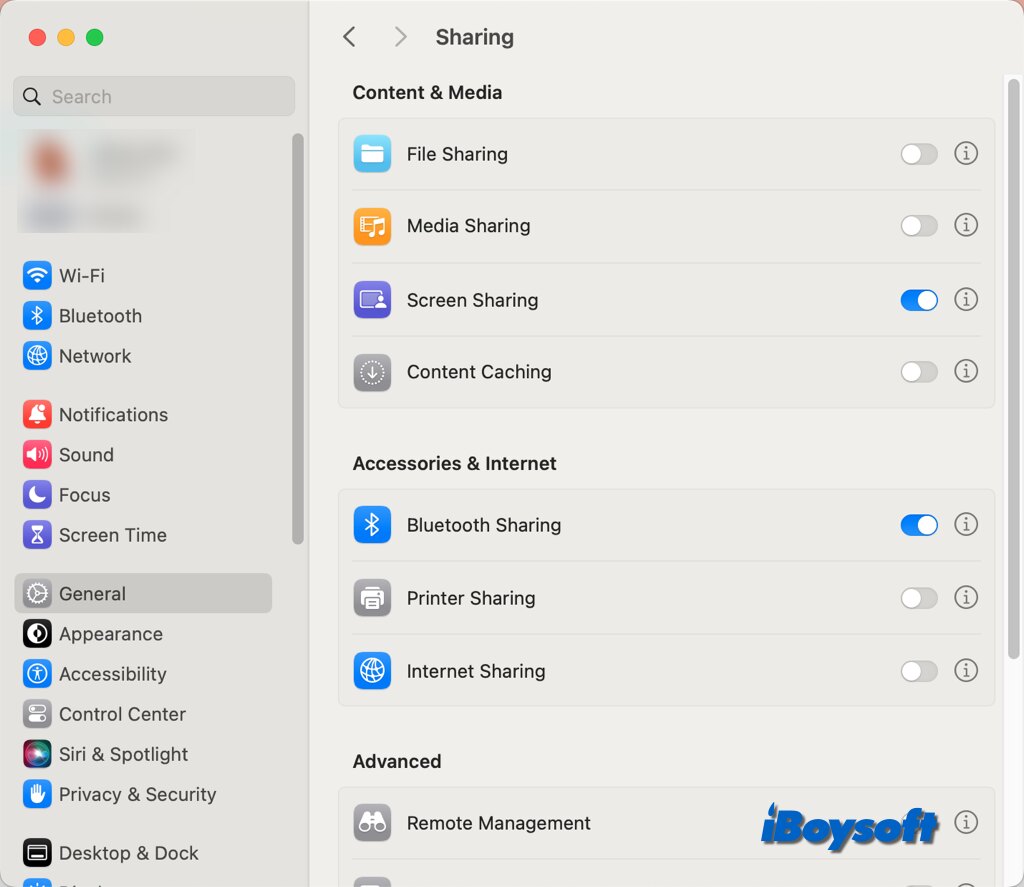Open info for Printer Sharing
Screen dimensions: 1024x887
click(x=966, y=598)
